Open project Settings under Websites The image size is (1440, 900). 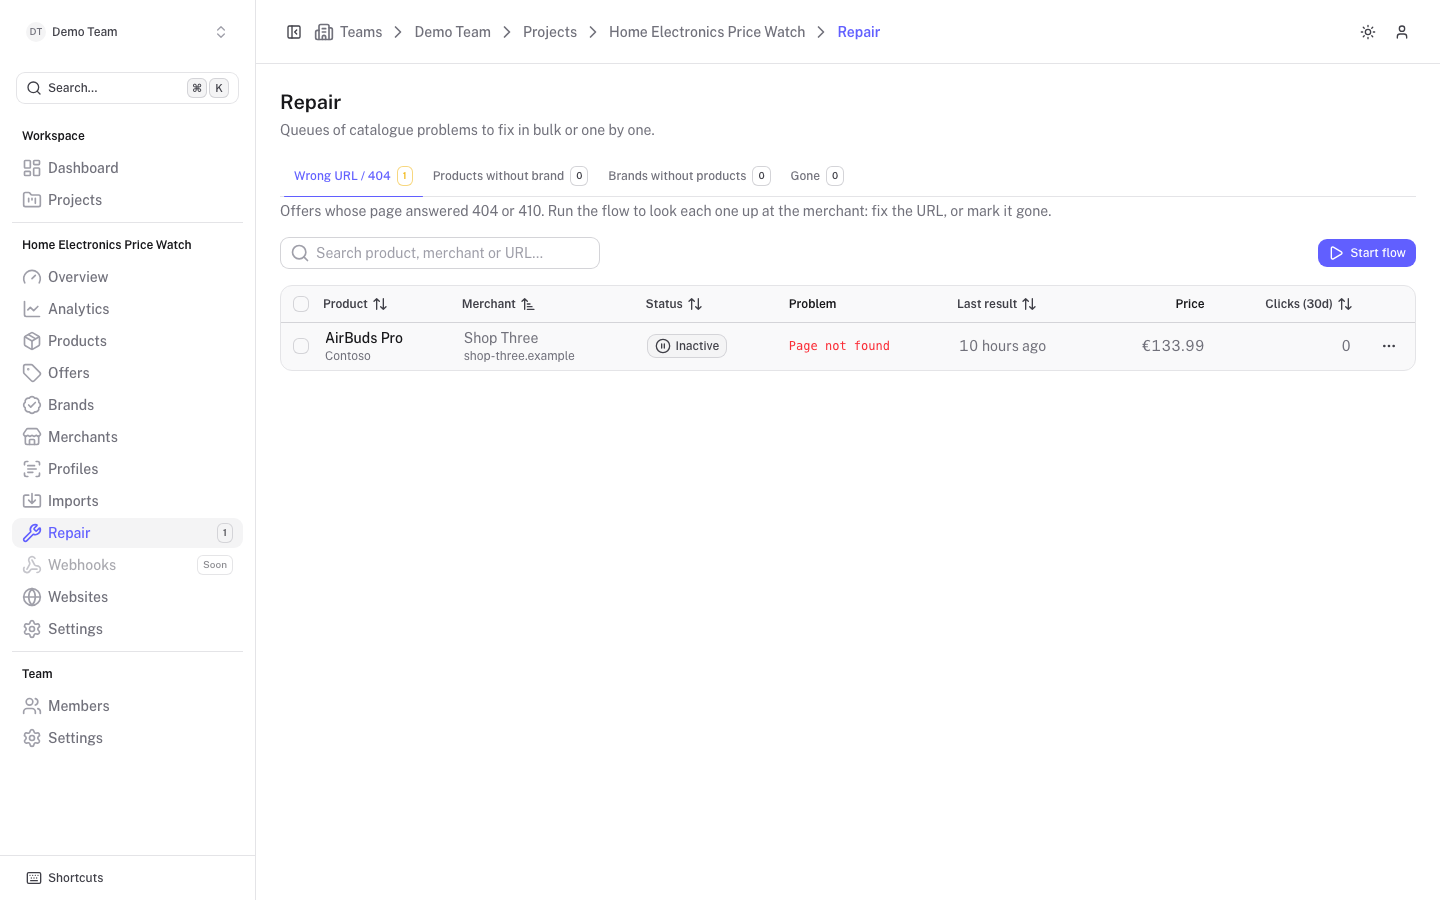pos(127,629)
